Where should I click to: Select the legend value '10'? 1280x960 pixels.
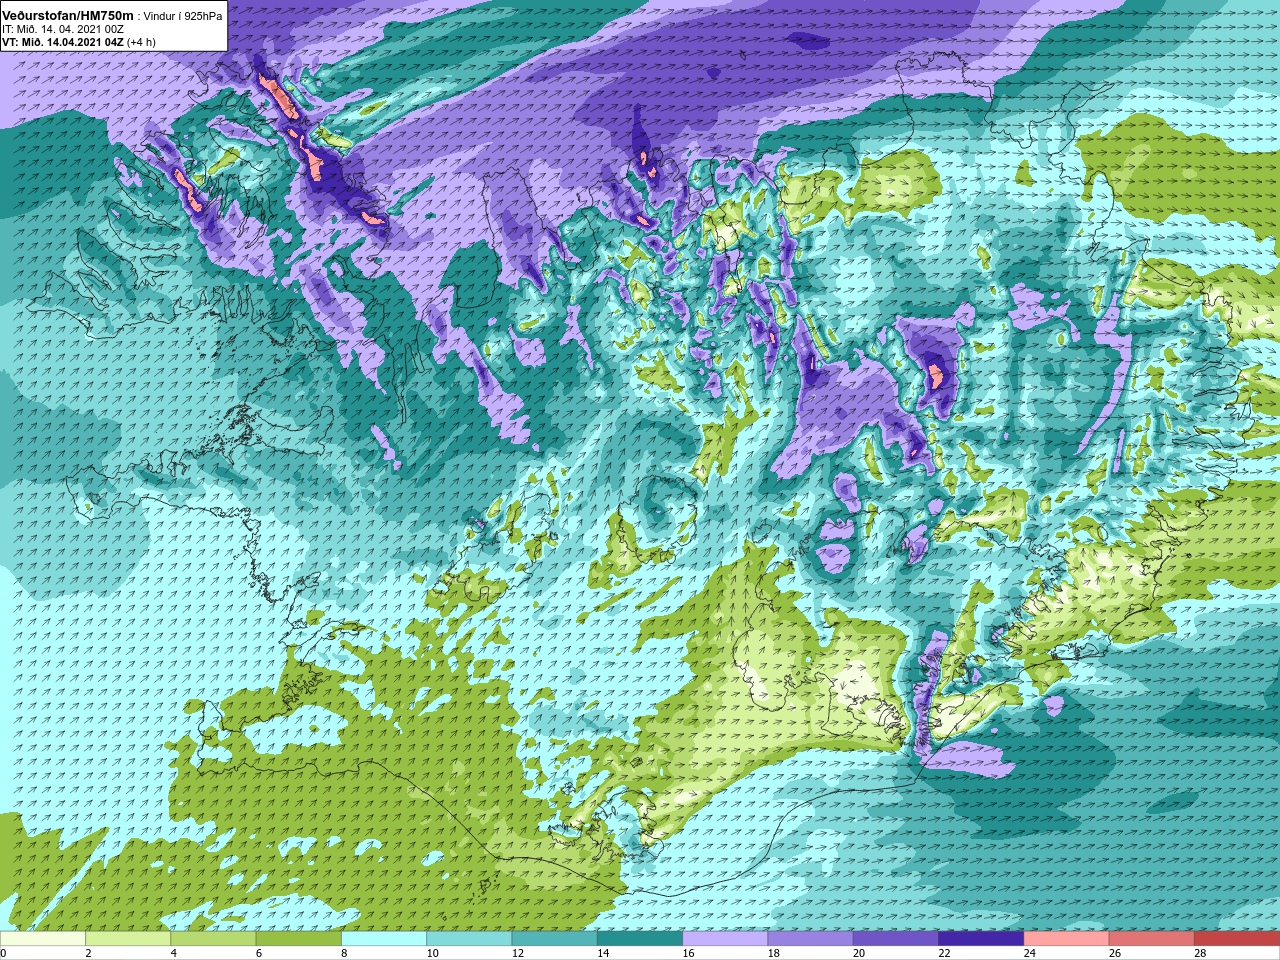[x=432, y=953]
